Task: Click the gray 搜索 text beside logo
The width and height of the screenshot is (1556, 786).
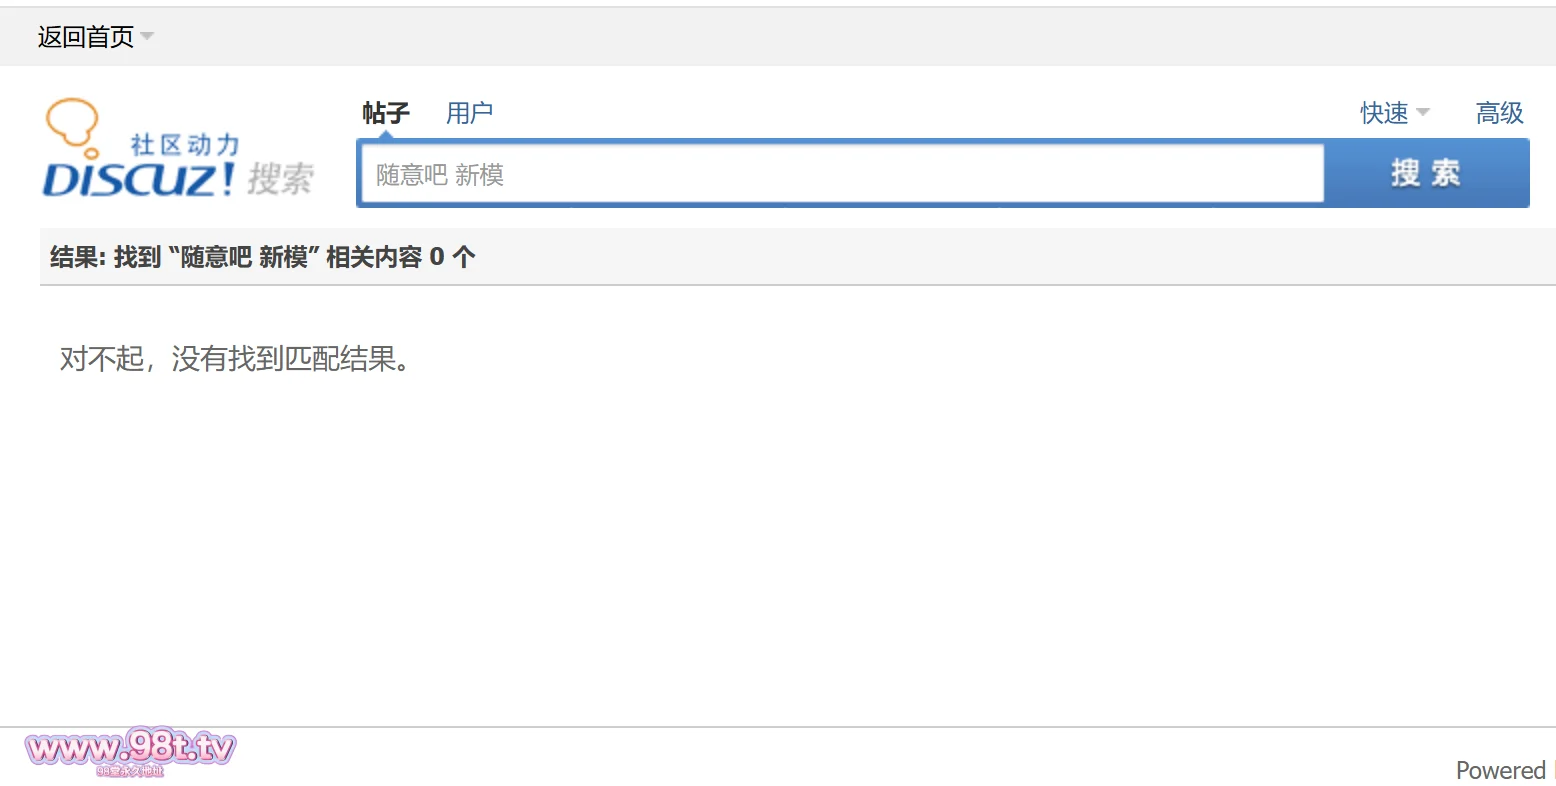Action: pyautogui.click(x=281, y=180)
